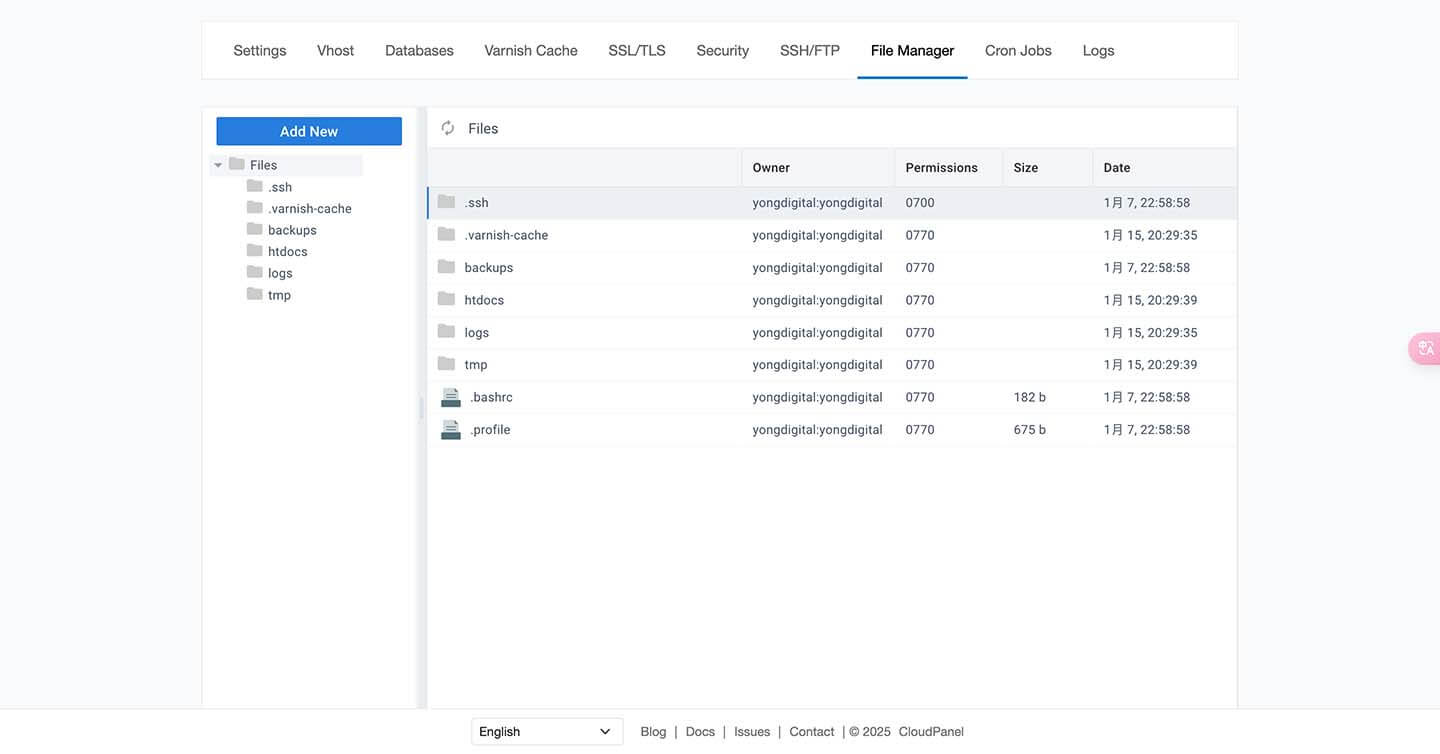Go to the SSL/TLS tab
Image resolution: width=1440 pixels, height=754 pixels.
coord(637,50)
